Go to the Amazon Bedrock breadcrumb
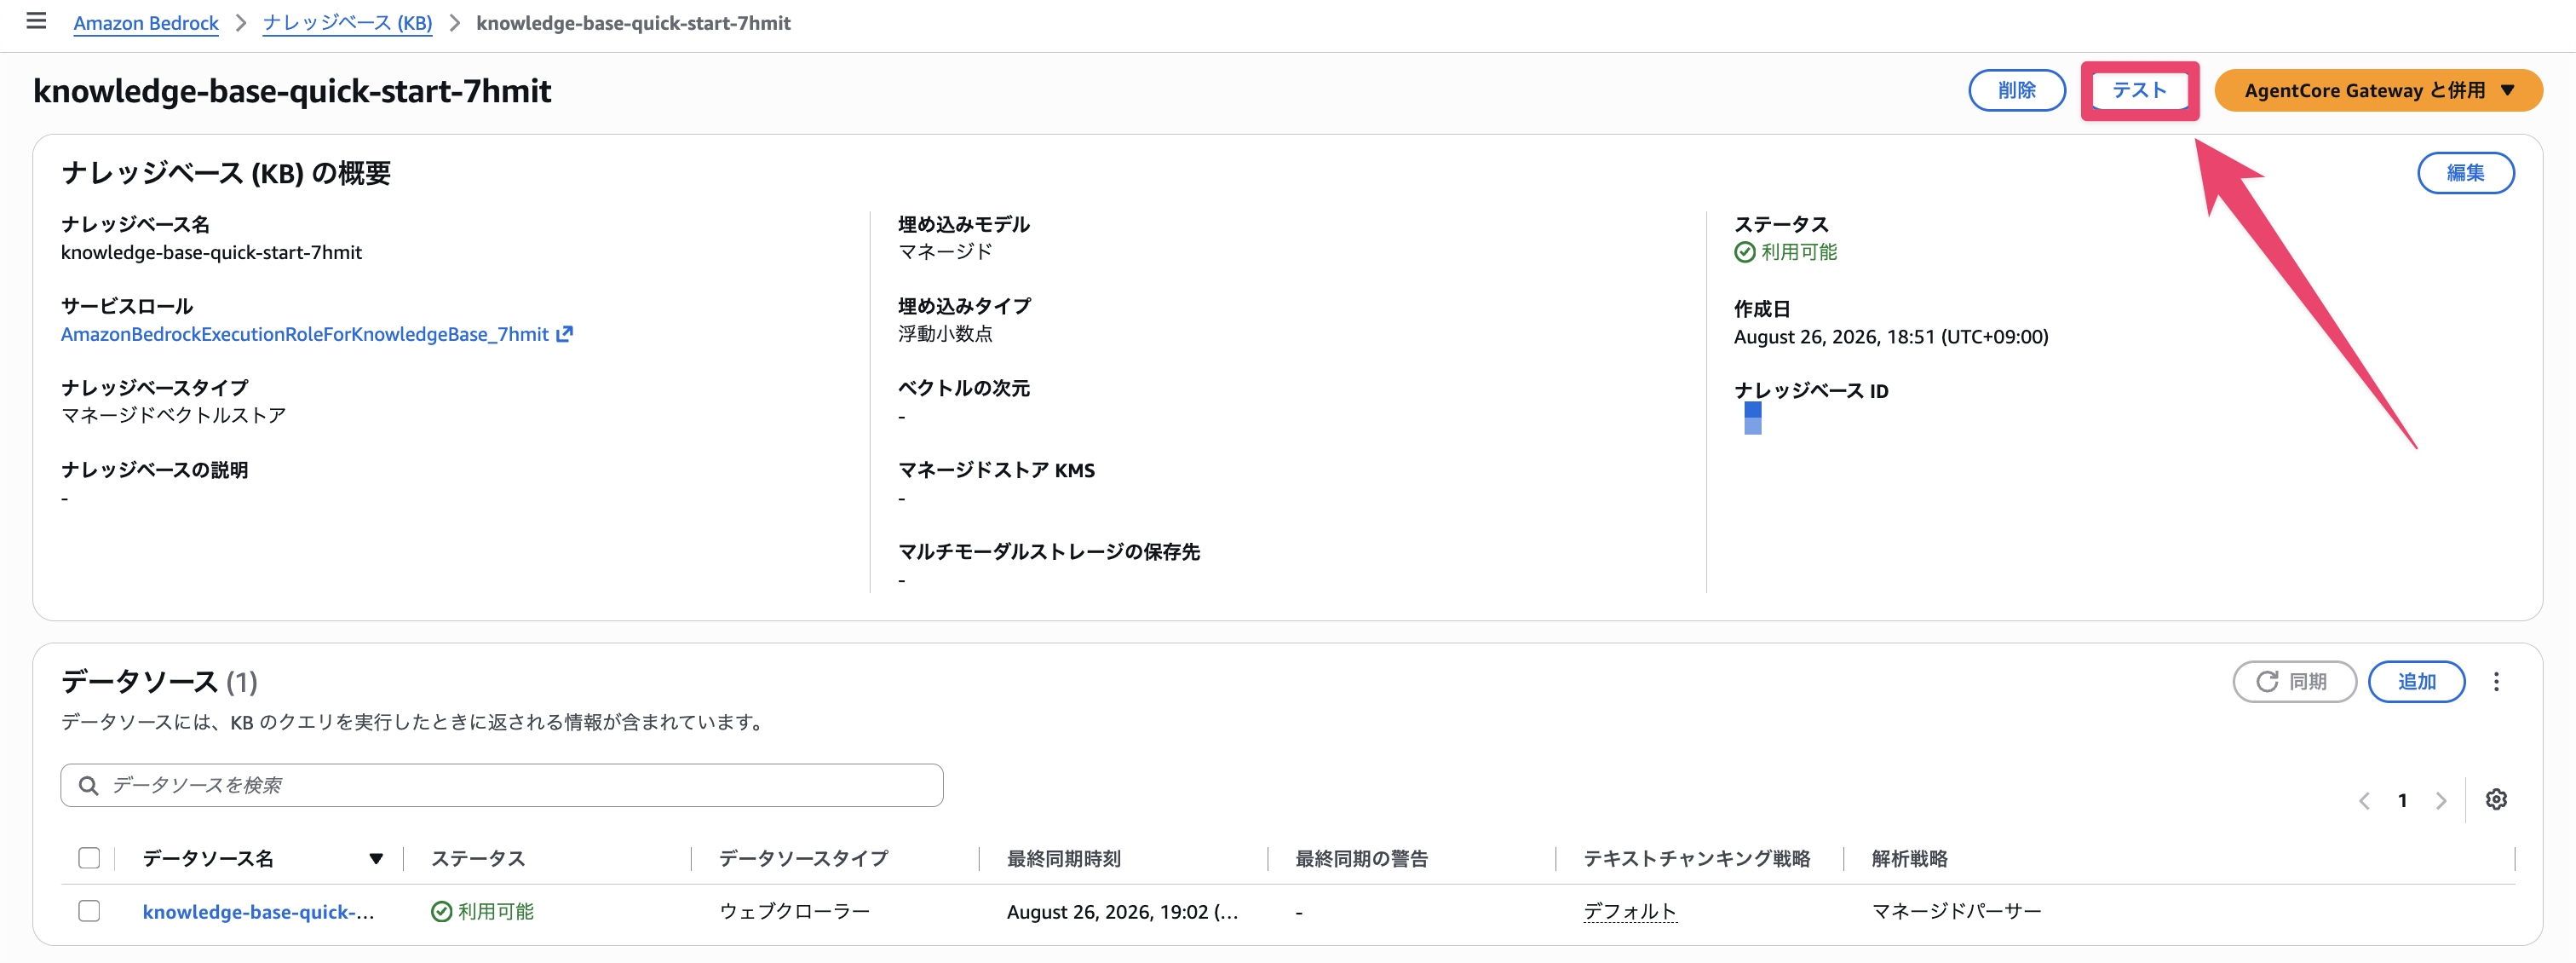 click(x=146, y=23)
